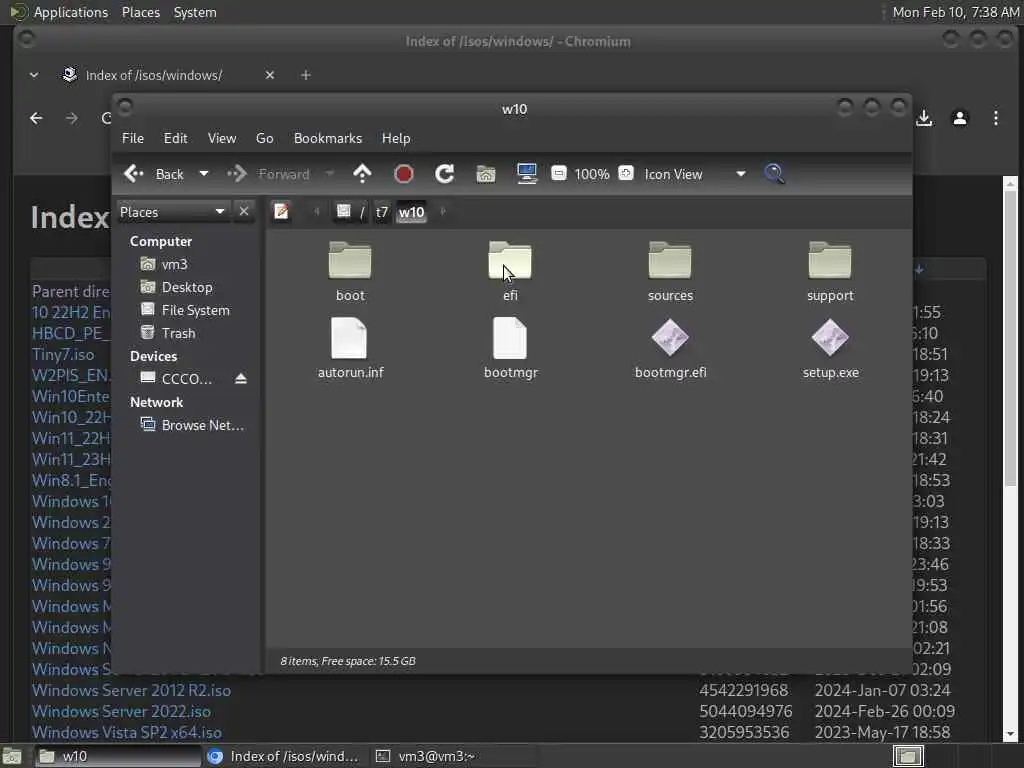
Task: Click the t7 path bar segment
Action: [x=382, y=212]
